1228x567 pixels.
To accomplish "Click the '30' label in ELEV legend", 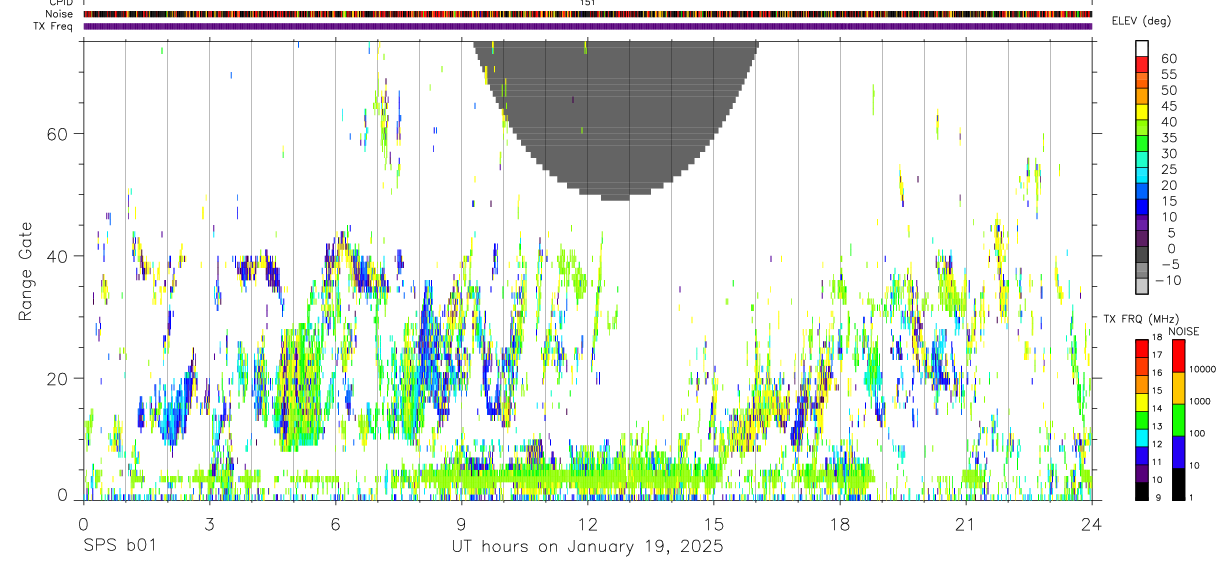I will (x=1168, y=153).
